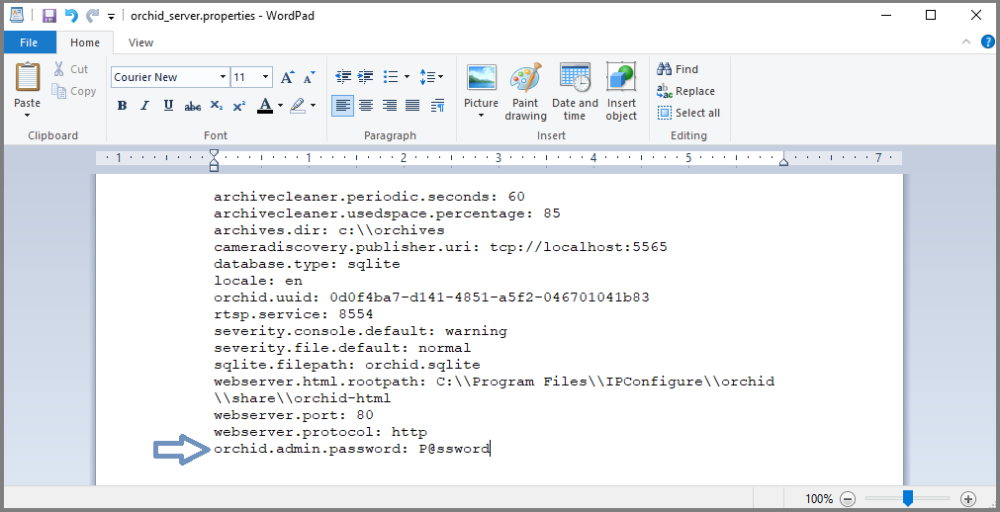Justify the paragraph text
This screenshot has width=1000, height=512.
(x=413, y=106)
